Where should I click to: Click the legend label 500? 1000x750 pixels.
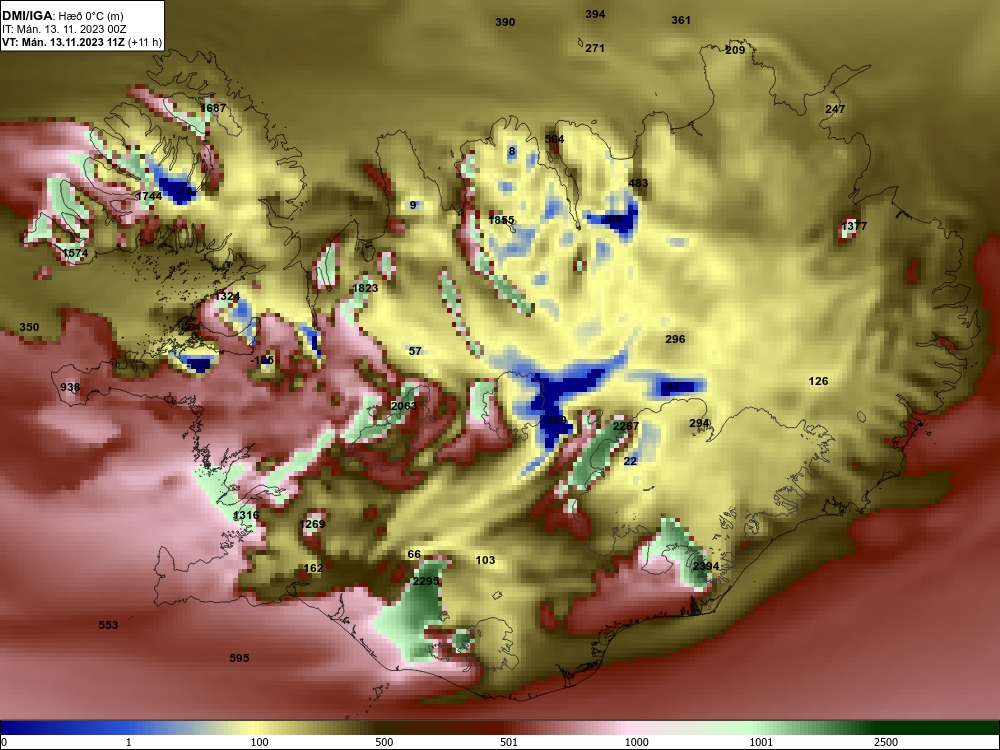[385, 742]
